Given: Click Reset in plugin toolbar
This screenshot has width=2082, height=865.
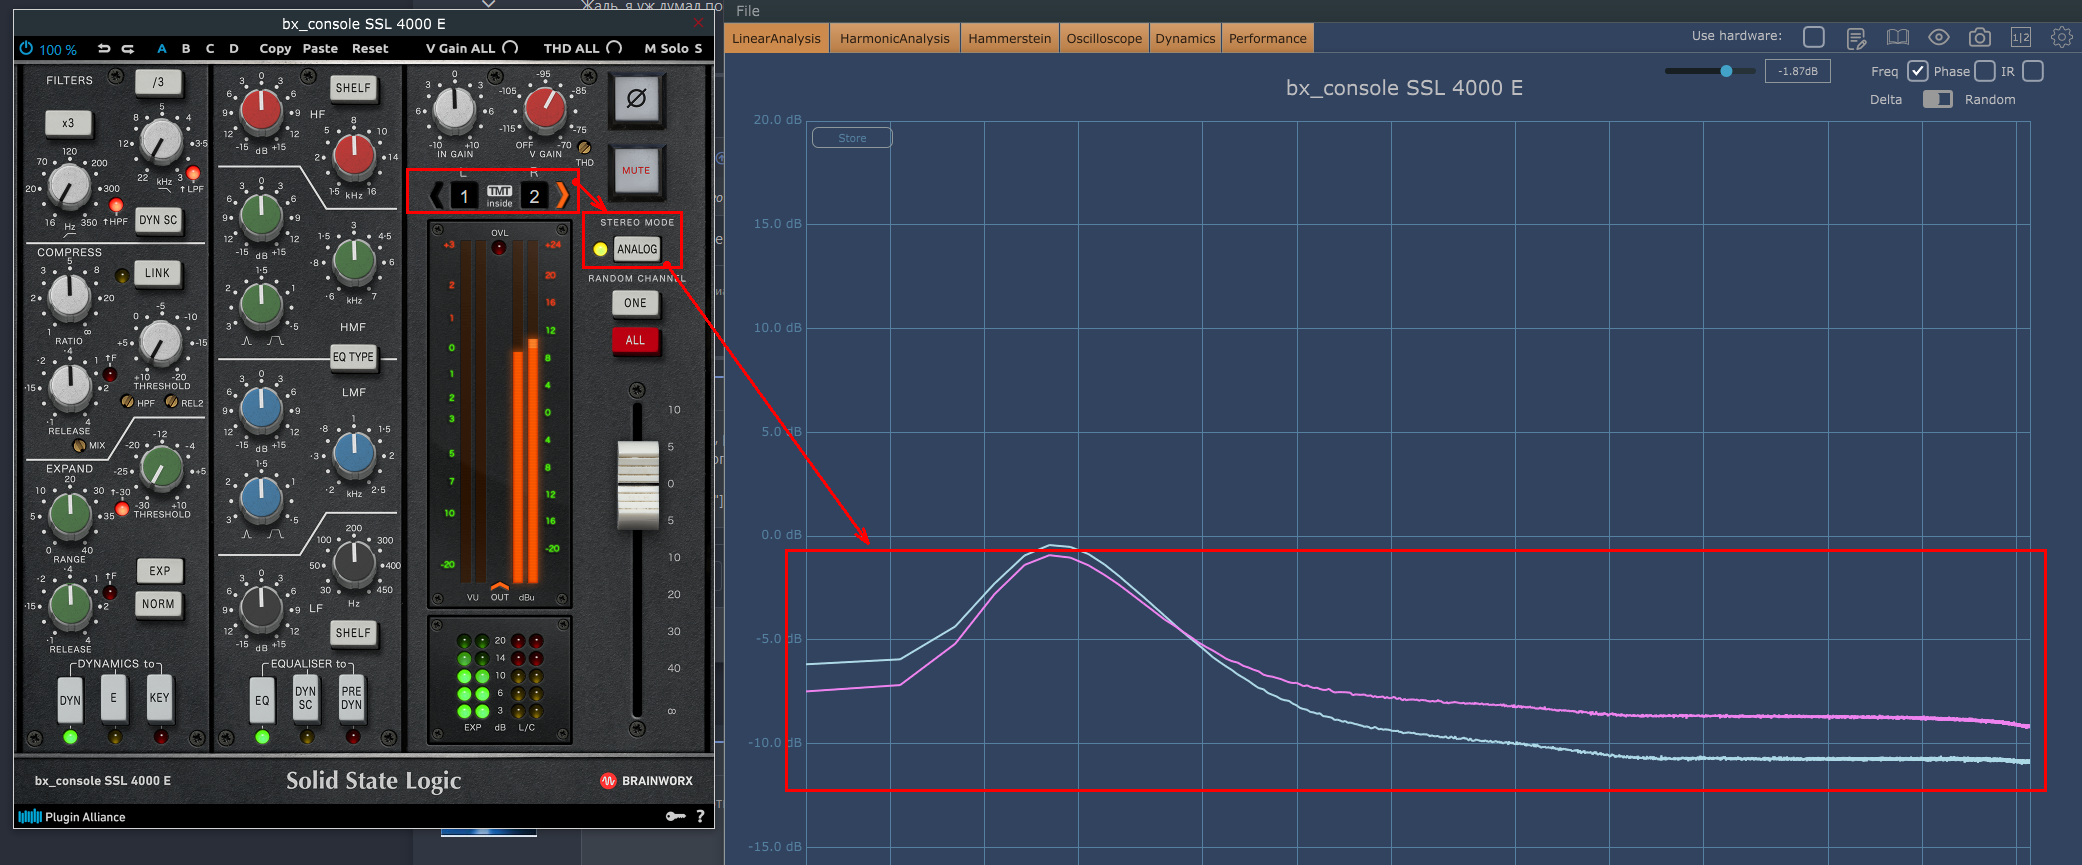Looking at the screenshot, I should pyautogui.click(x=370, y=48).
